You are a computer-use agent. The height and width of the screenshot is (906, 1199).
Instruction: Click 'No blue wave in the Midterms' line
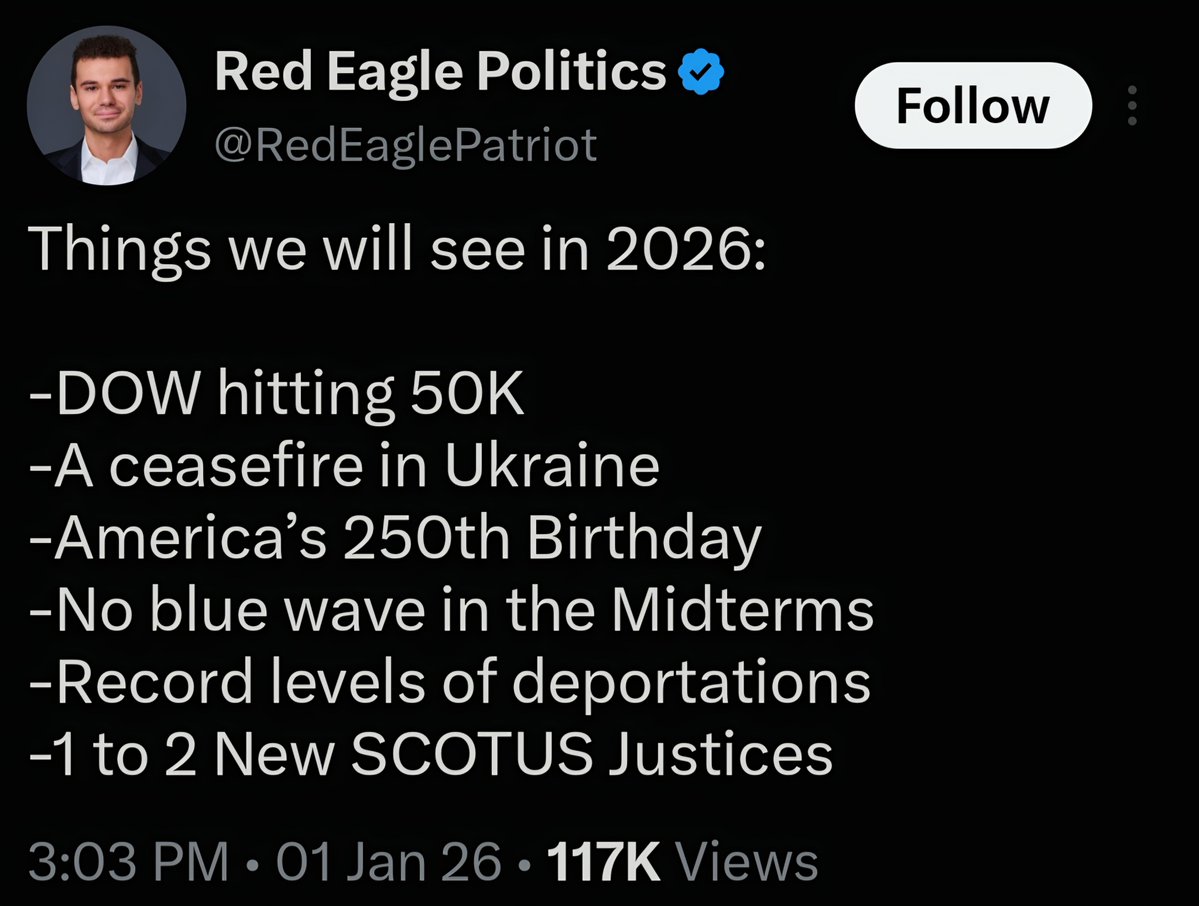pyautogui.click(x=451, y=610)
